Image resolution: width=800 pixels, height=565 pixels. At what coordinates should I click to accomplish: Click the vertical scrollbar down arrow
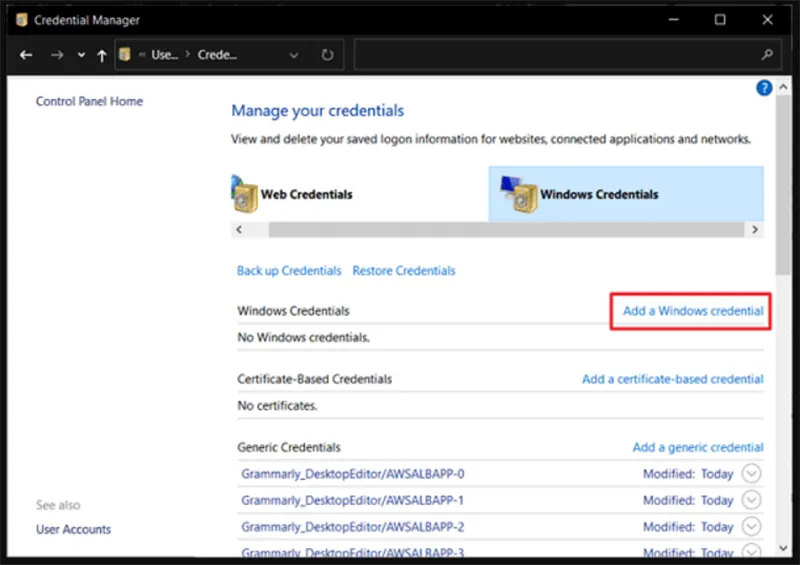[x=783, y=548]
